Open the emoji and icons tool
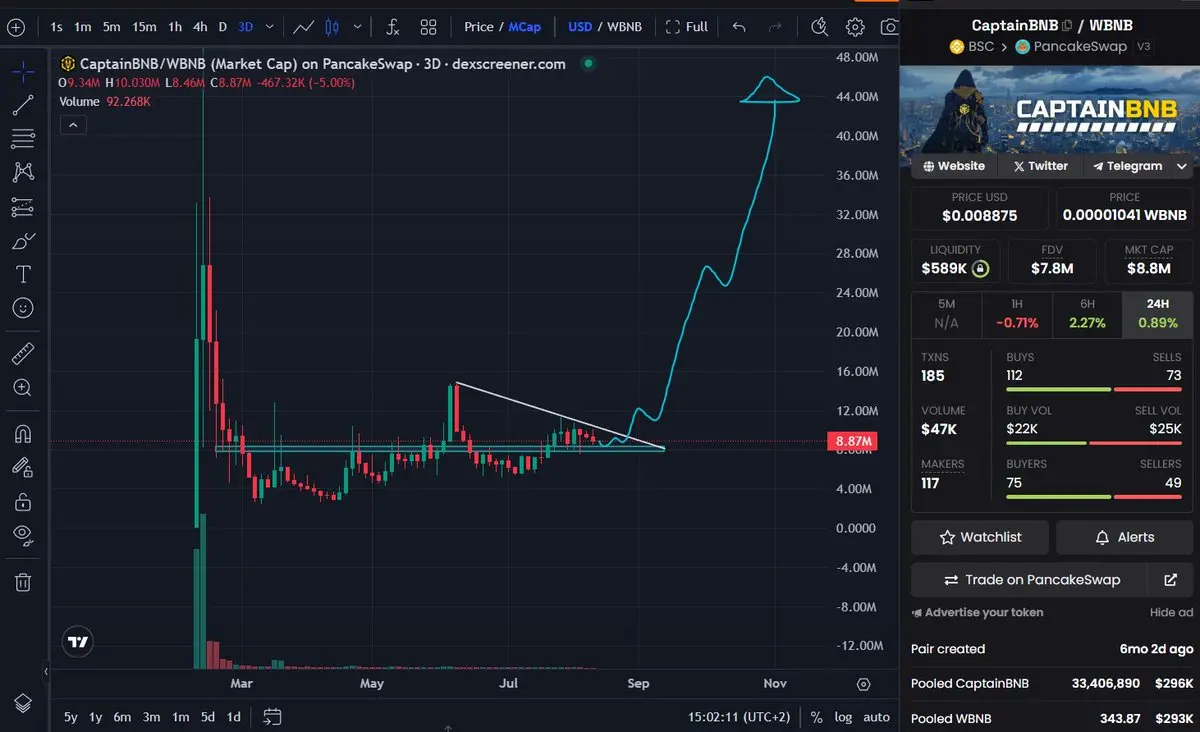The width and height of the screenshot is (1200, 732). 23,308
